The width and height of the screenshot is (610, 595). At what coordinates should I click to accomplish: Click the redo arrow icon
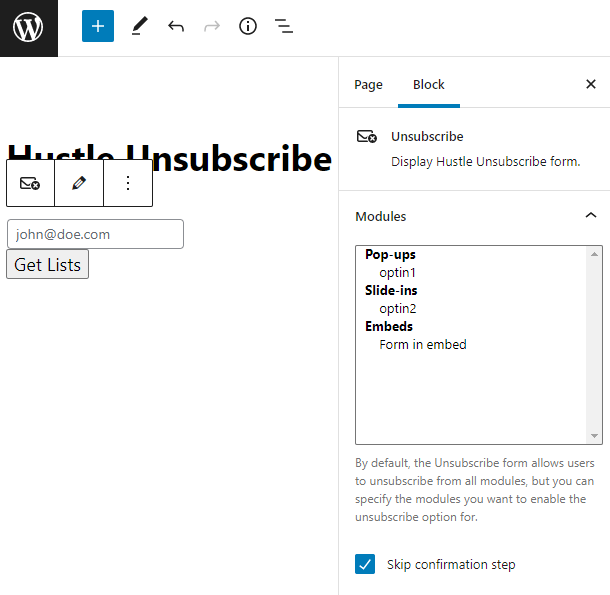point(212,26)
